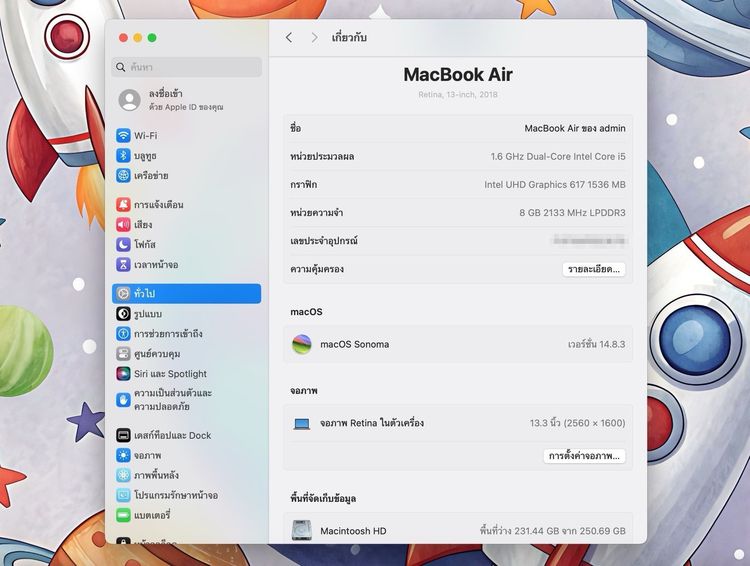The height and width of the screenshot is (566, 750).
Task: Click storage text 231.44 GB จาก 250.69 GB
Action: click(x=552, y=531)
